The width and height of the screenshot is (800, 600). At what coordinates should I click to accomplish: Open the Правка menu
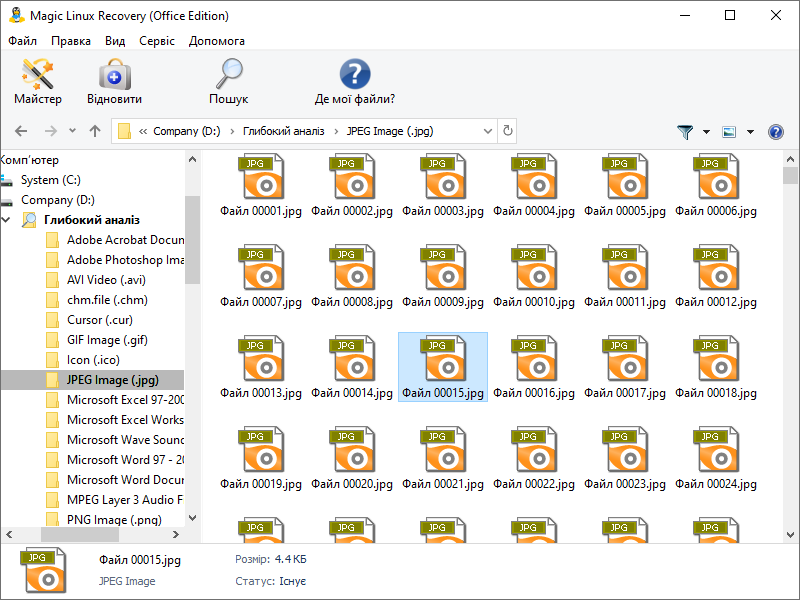point(70,41)
